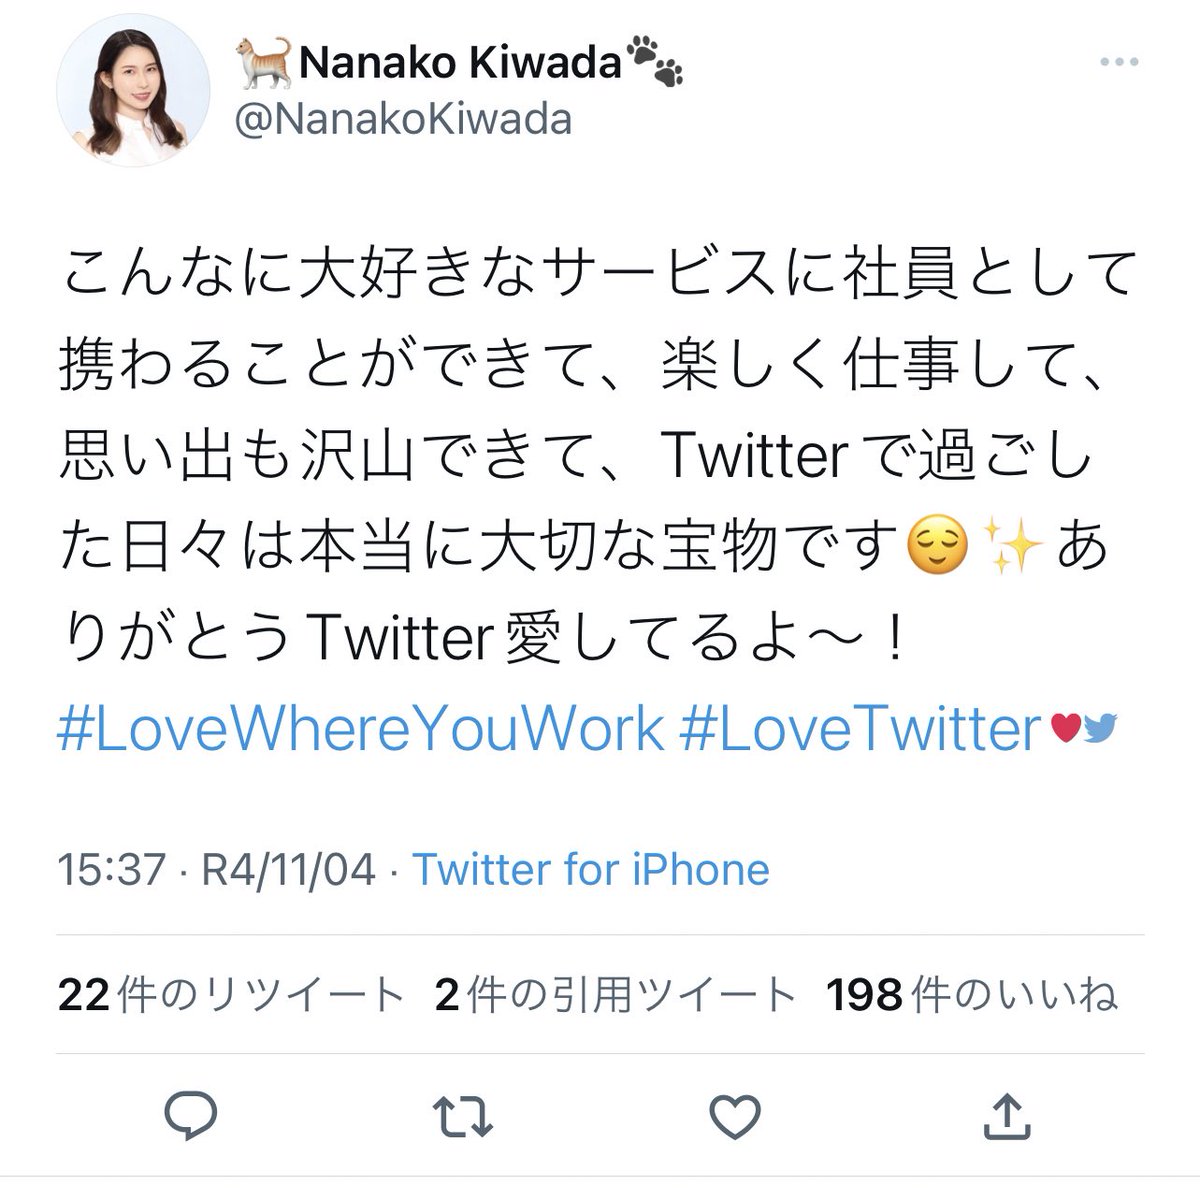Screen dimensions: 1200x1200
Task: Open Nanako Kiwada's profile picture
Action: point(135,96)
